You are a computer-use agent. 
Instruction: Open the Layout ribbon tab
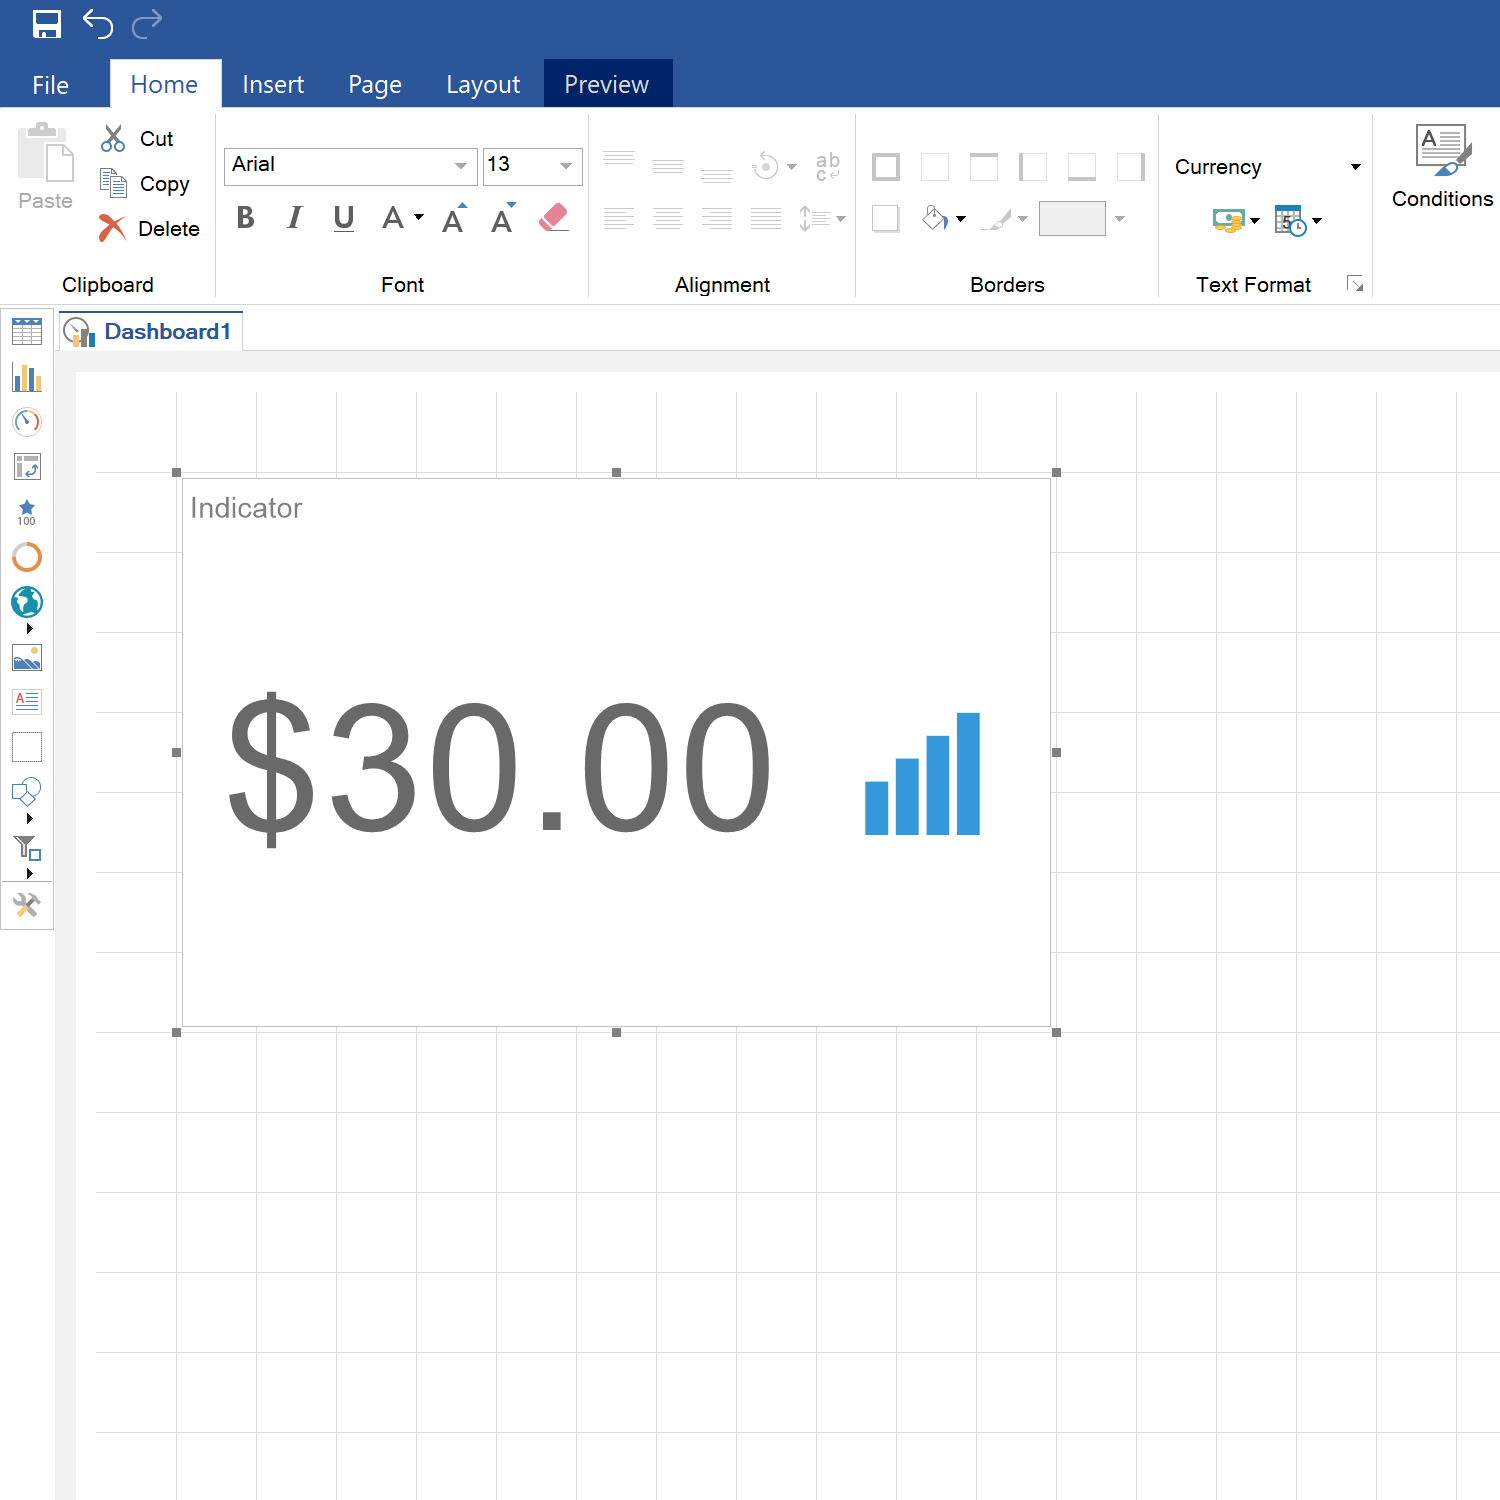pyautogui.click(x=483, y=85)
